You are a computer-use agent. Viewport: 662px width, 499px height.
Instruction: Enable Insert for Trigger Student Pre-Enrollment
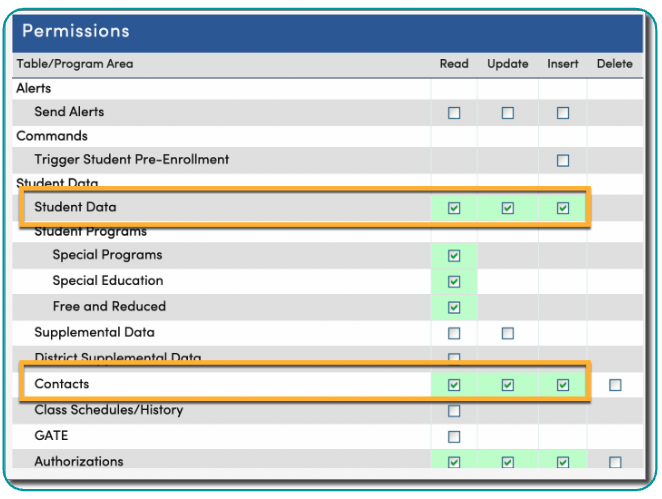pos(563,160)
